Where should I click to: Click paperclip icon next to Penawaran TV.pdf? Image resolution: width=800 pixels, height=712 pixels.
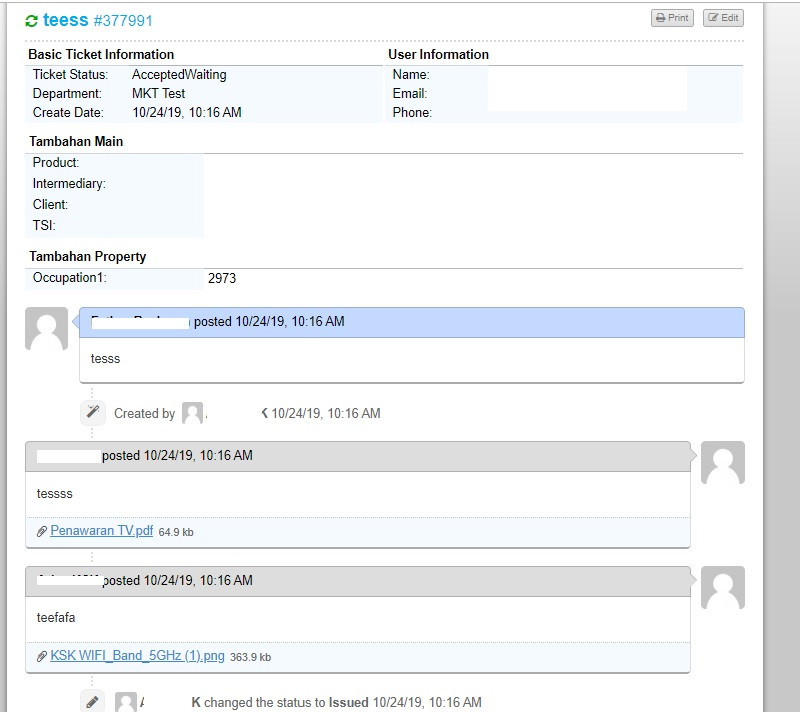click(42, 532)
